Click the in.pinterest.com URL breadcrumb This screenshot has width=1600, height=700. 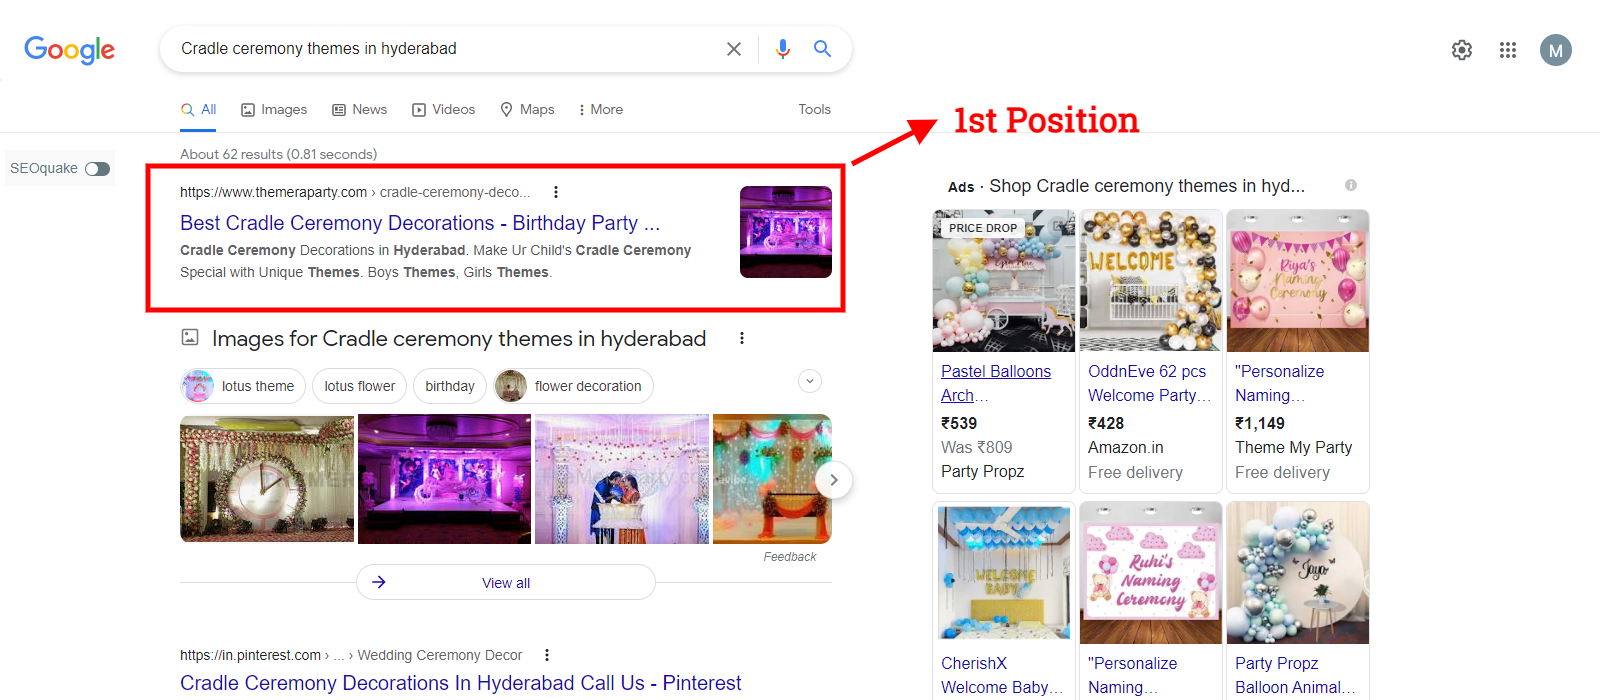click(x=351, y=655)
